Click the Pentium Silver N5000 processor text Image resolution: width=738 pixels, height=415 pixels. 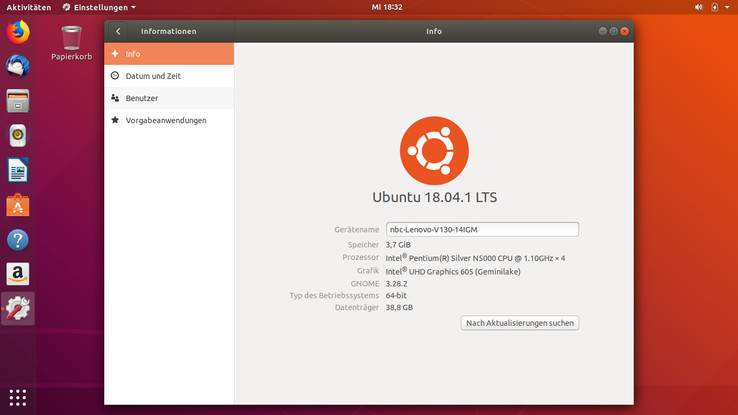point(475,258)
